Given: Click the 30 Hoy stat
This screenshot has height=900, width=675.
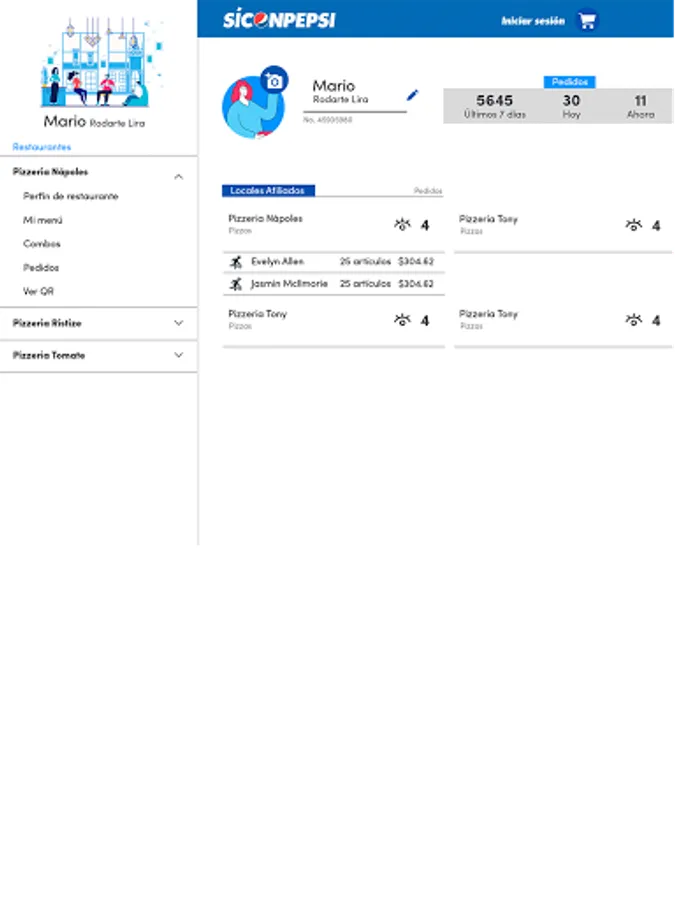Looking at the screenshot, I should 571,106.
